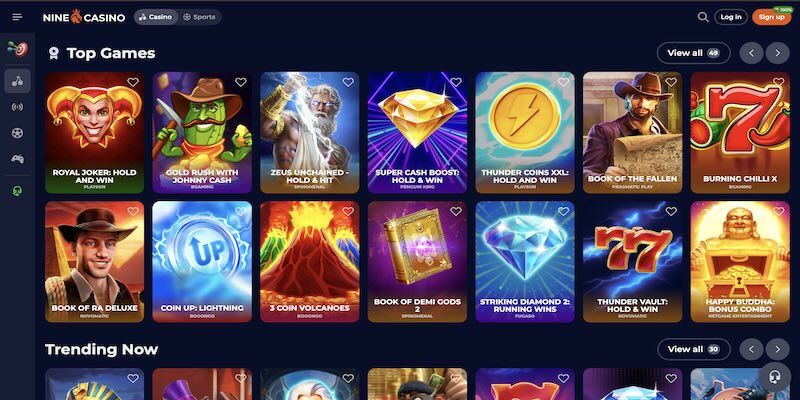
Task: Click the Log in button
Action: (x=731, y=17)
